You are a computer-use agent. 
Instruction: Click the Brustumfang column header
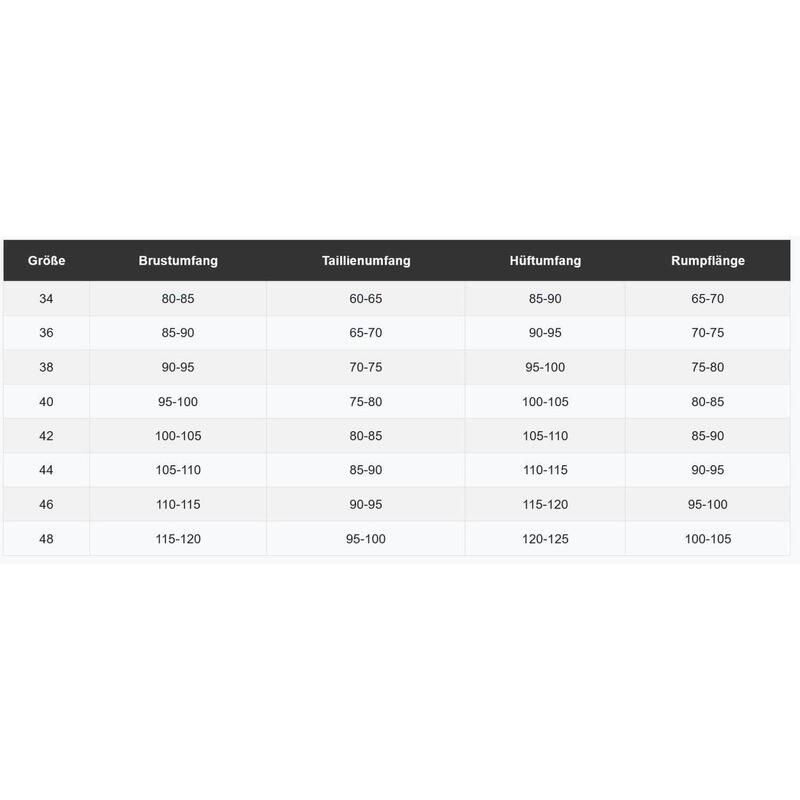coord(178,261)
